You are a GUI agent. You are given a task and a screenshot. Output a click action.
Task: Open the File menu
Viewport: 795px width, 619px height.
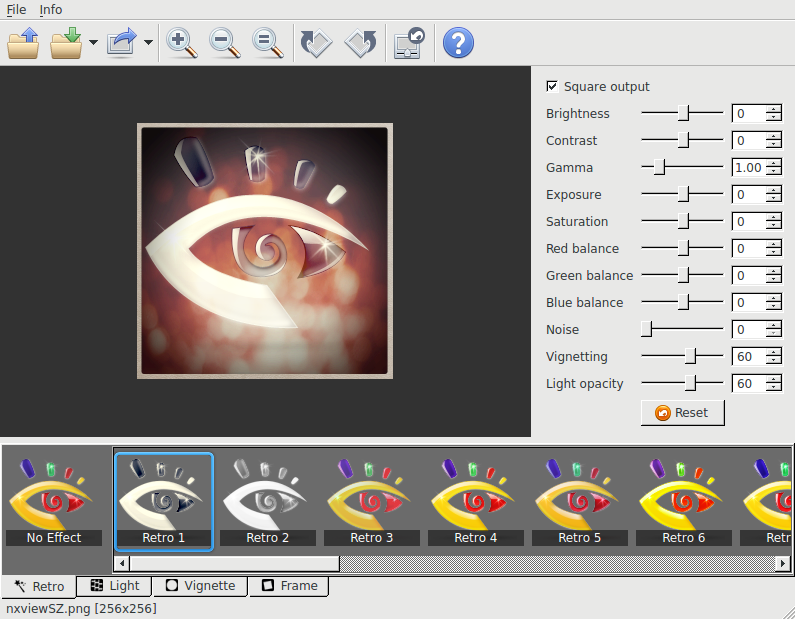click(x=16, y=9)
